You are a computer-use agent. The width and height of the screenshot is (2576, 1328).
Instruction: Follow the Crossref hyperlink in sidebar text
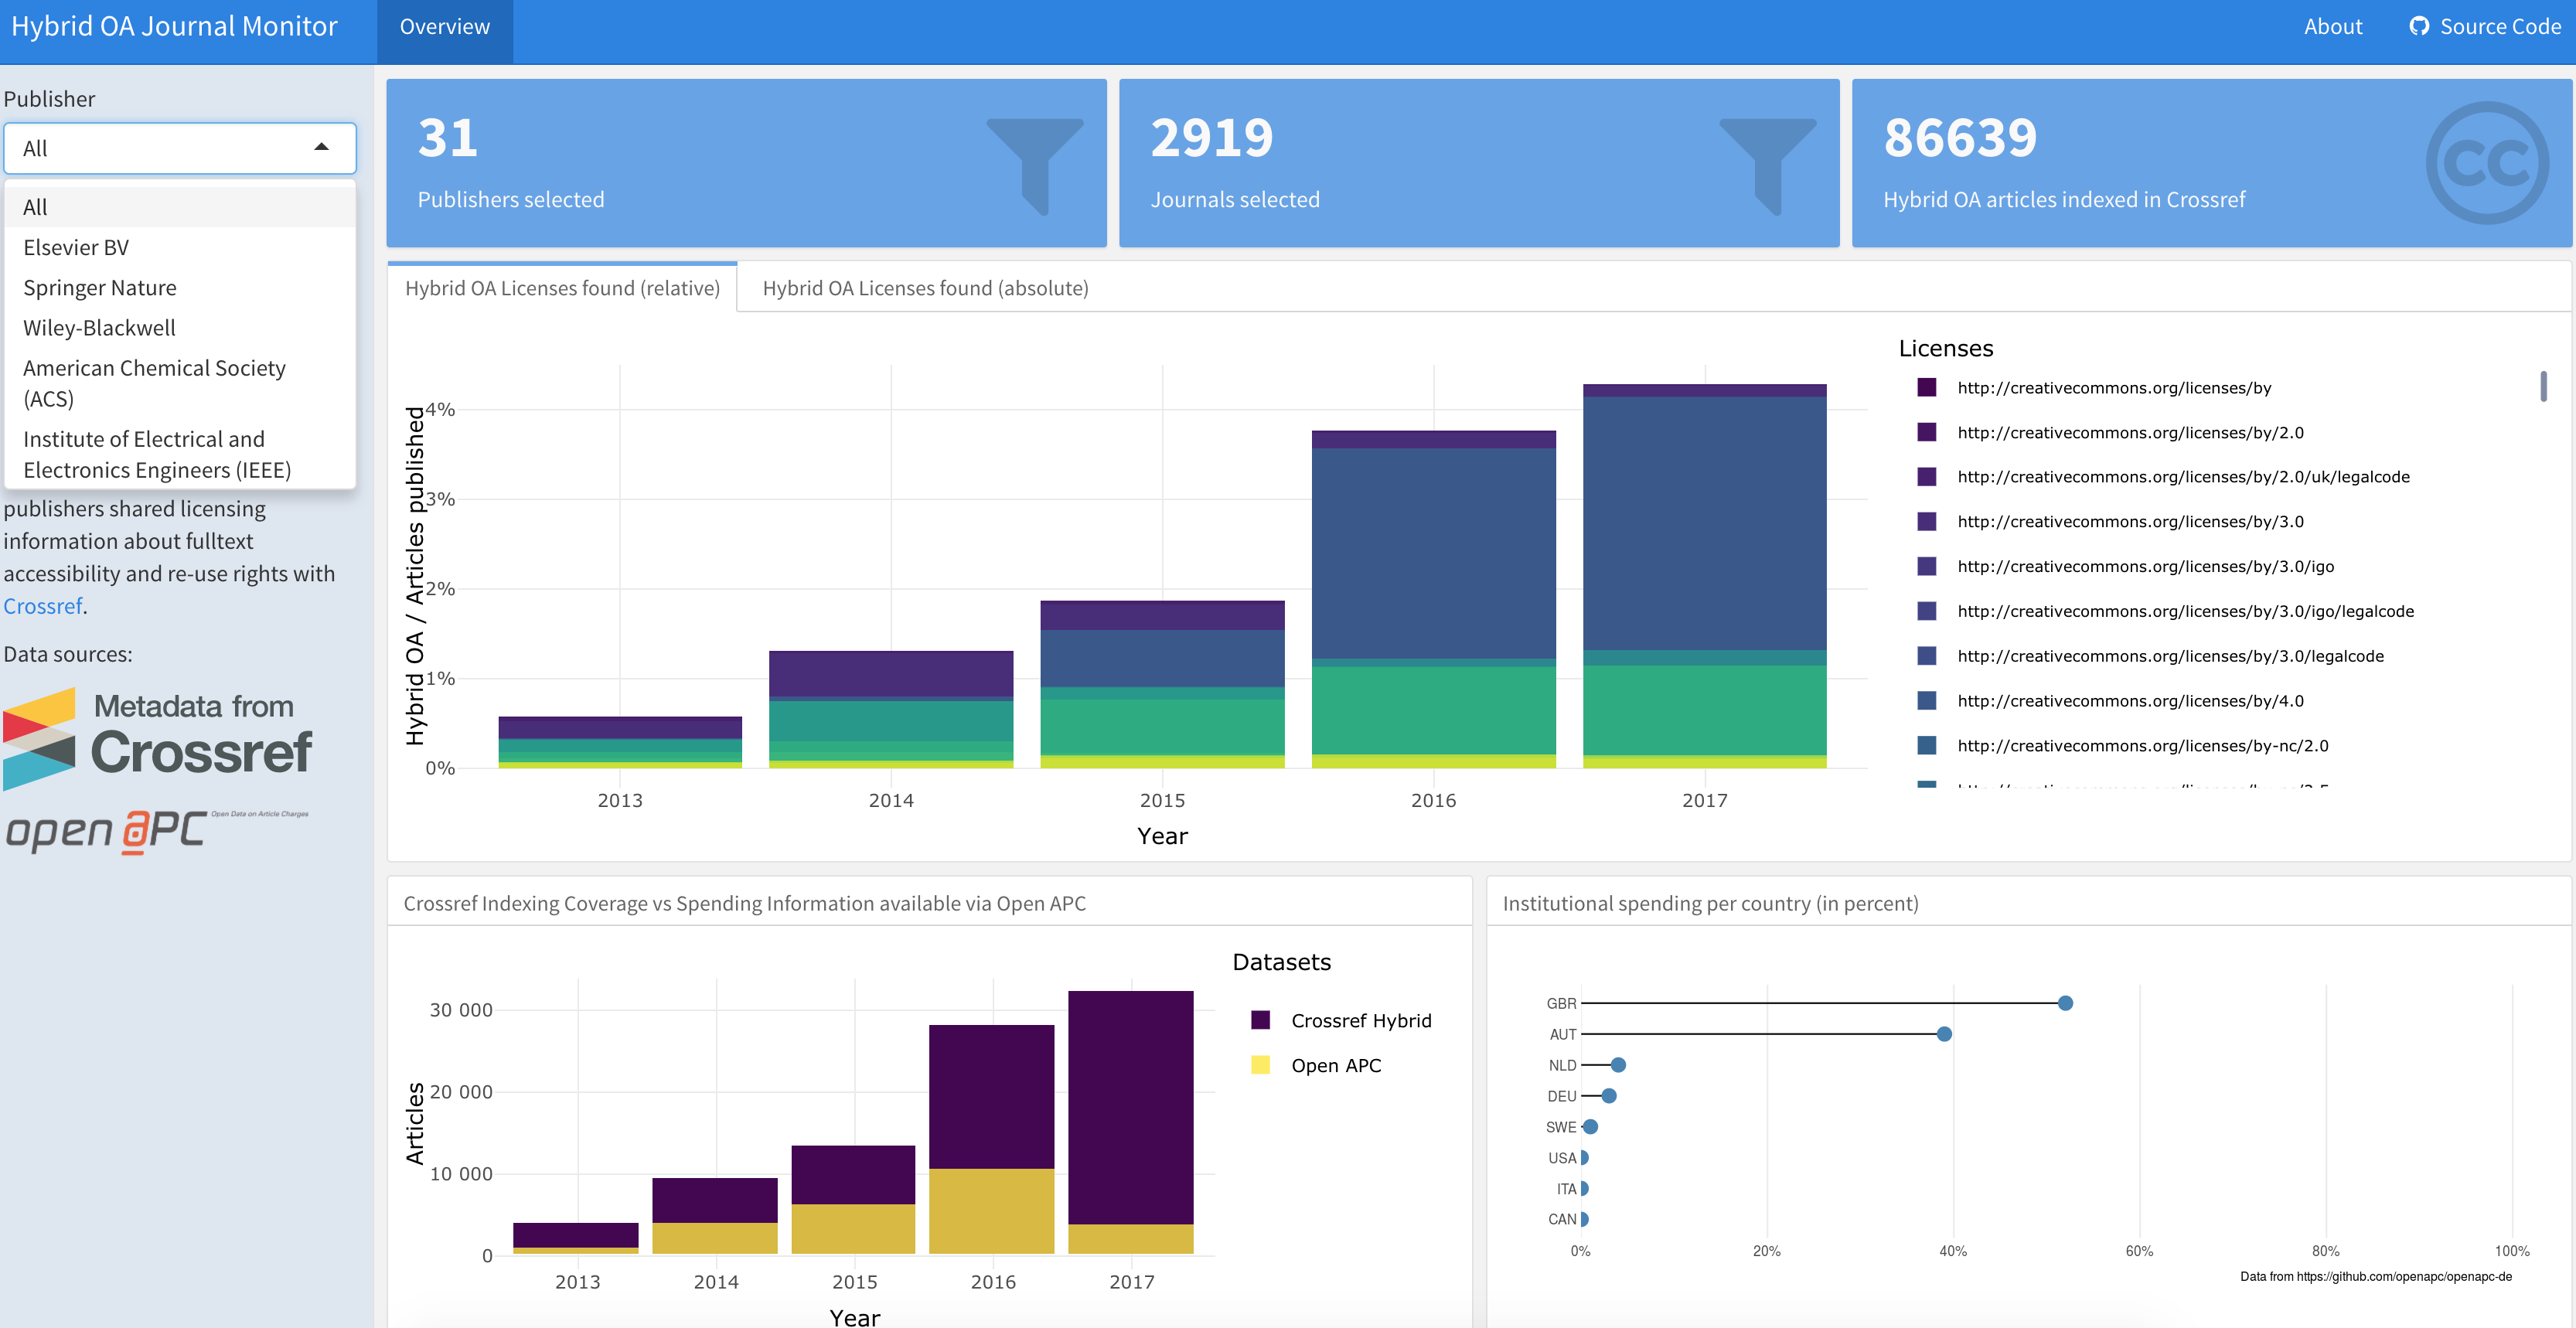[x=42, y=606]
